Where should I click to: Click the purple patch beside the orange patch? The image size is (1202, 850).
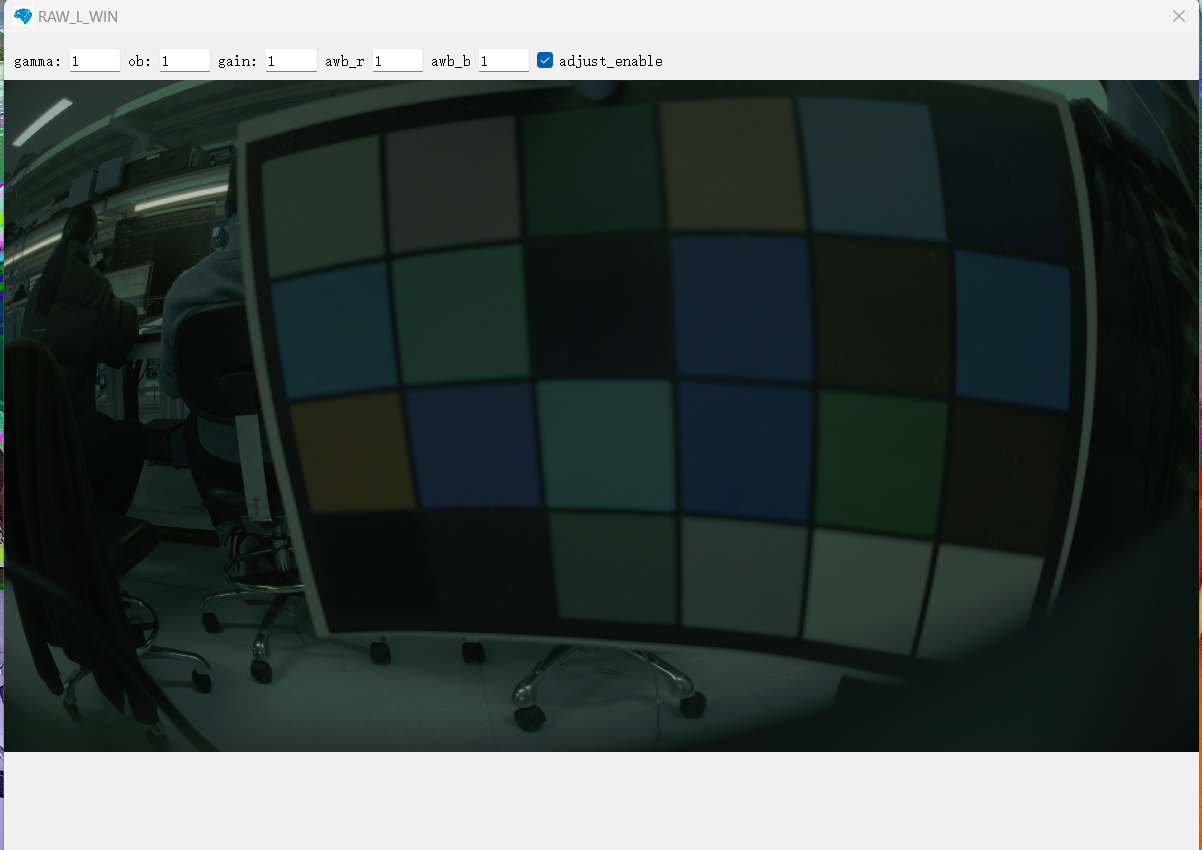tap(474, 443)
